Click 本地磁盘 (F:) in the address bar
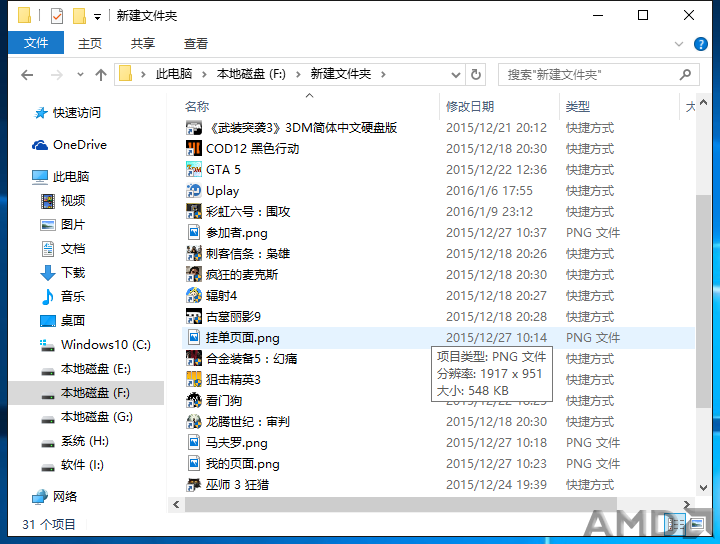The image size is (720, 544). click(x=251, y=74)
